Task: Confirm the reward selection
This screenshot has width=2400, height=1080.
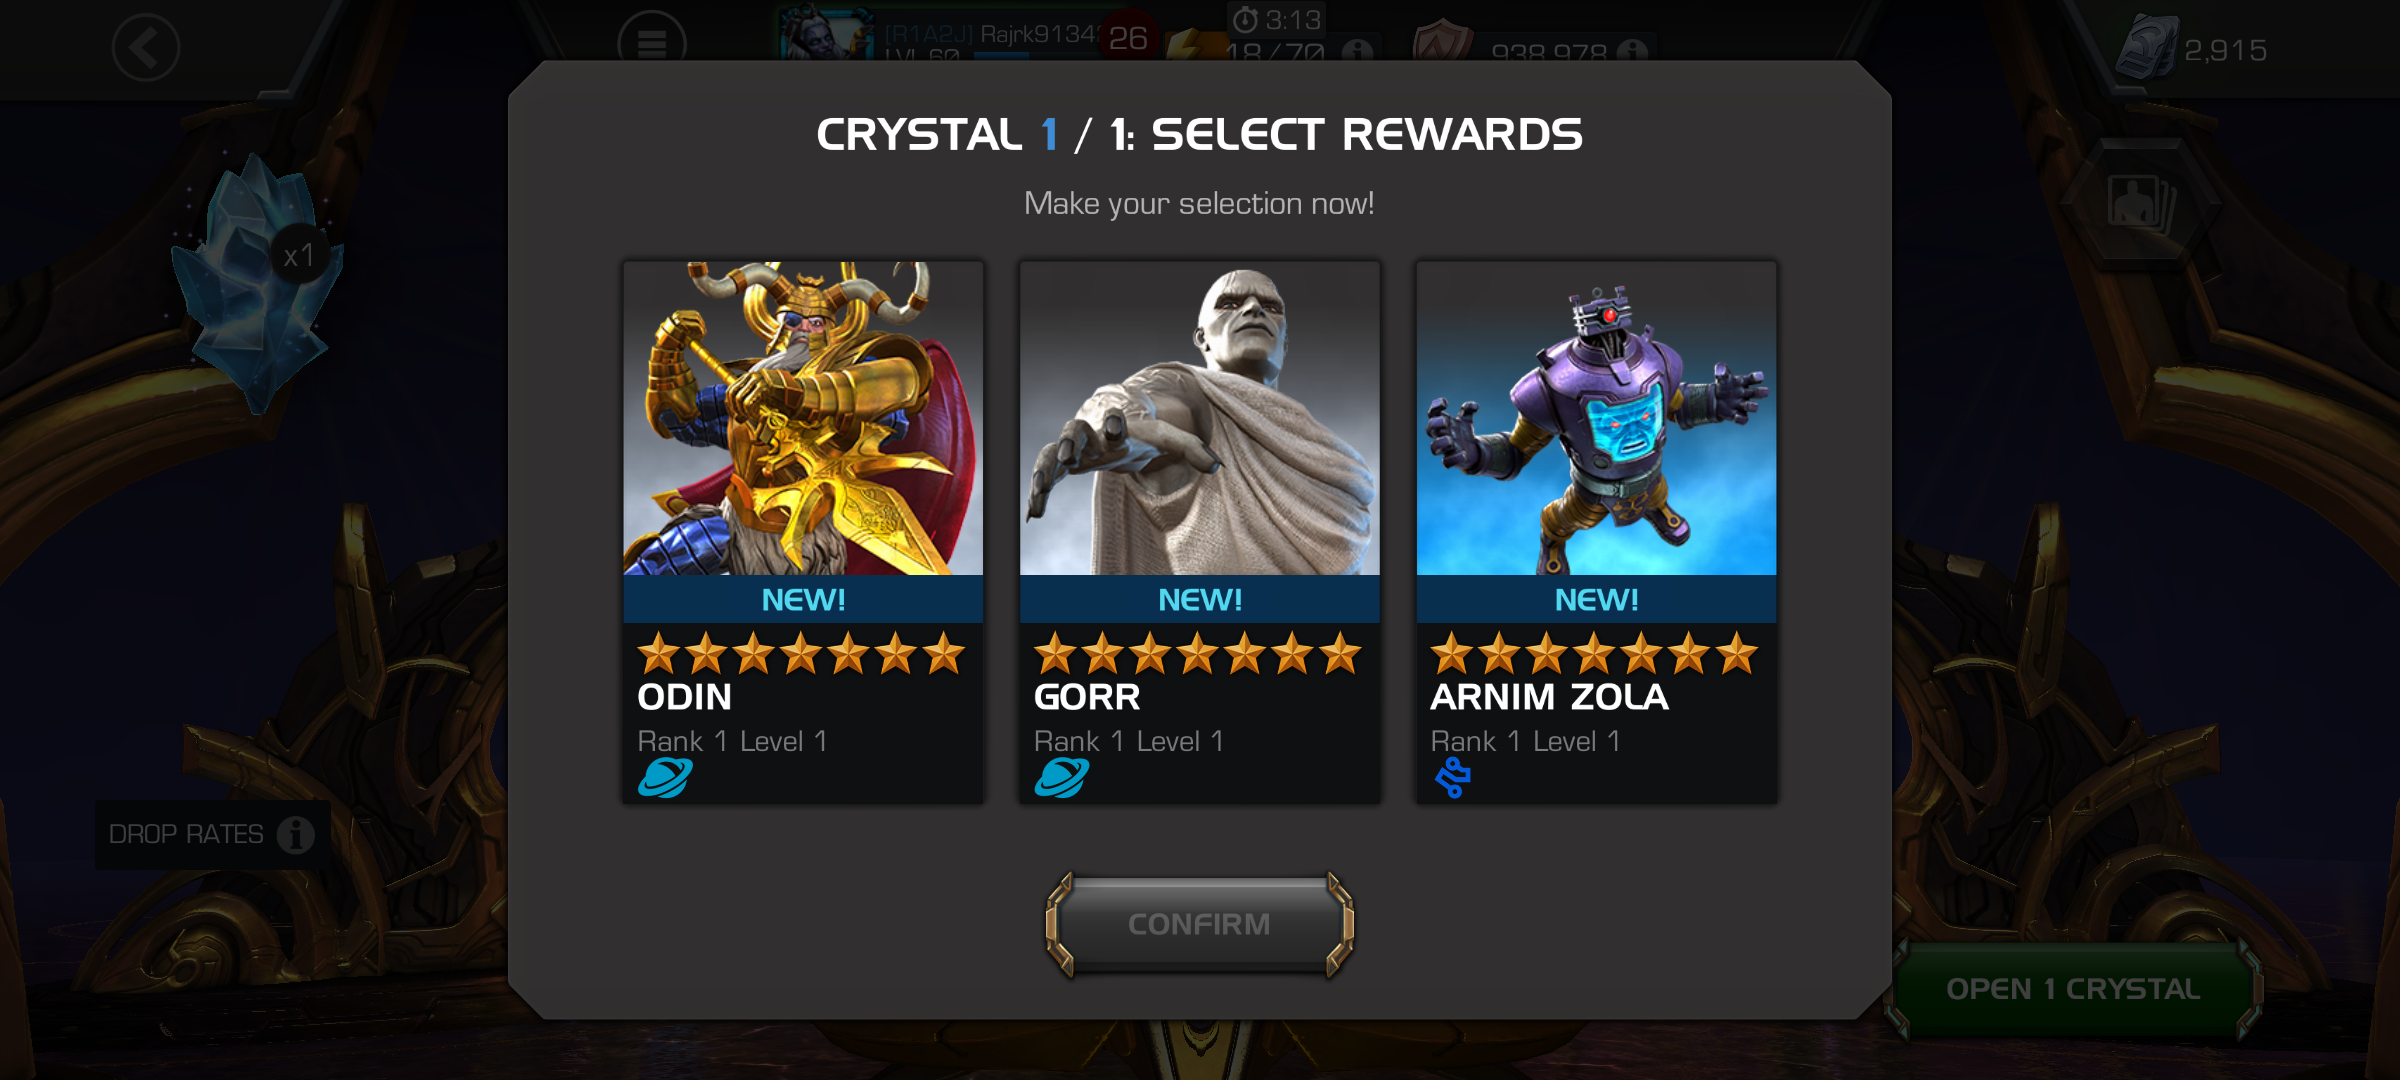Action: pos(1200,924)
